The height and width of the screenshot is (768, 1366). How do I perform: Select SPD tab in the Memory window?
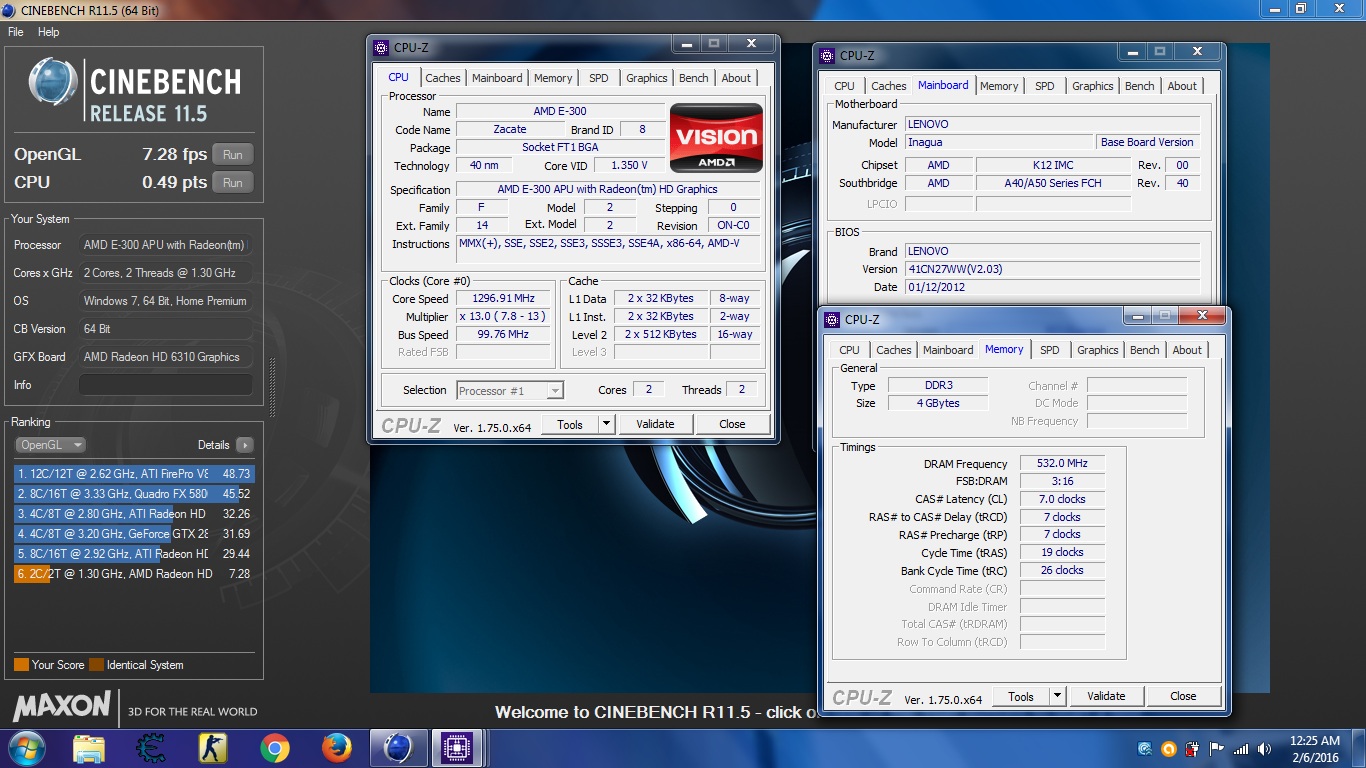(1049, 350)
